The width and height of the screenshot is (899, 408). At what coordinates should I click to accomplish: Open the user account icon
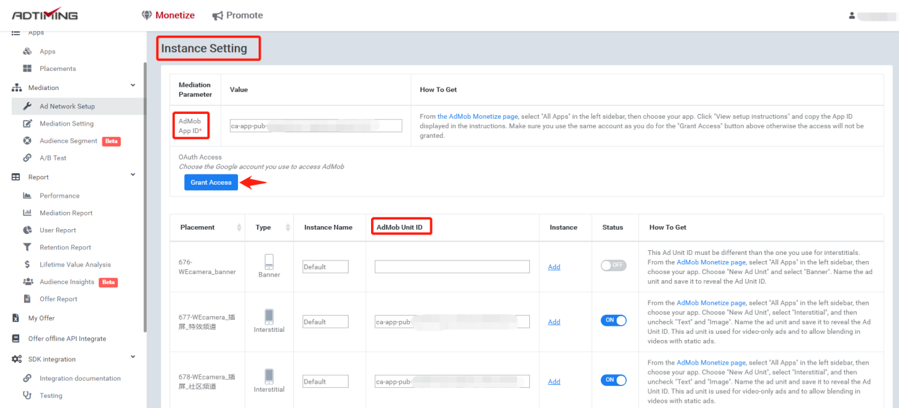(852, 15)
